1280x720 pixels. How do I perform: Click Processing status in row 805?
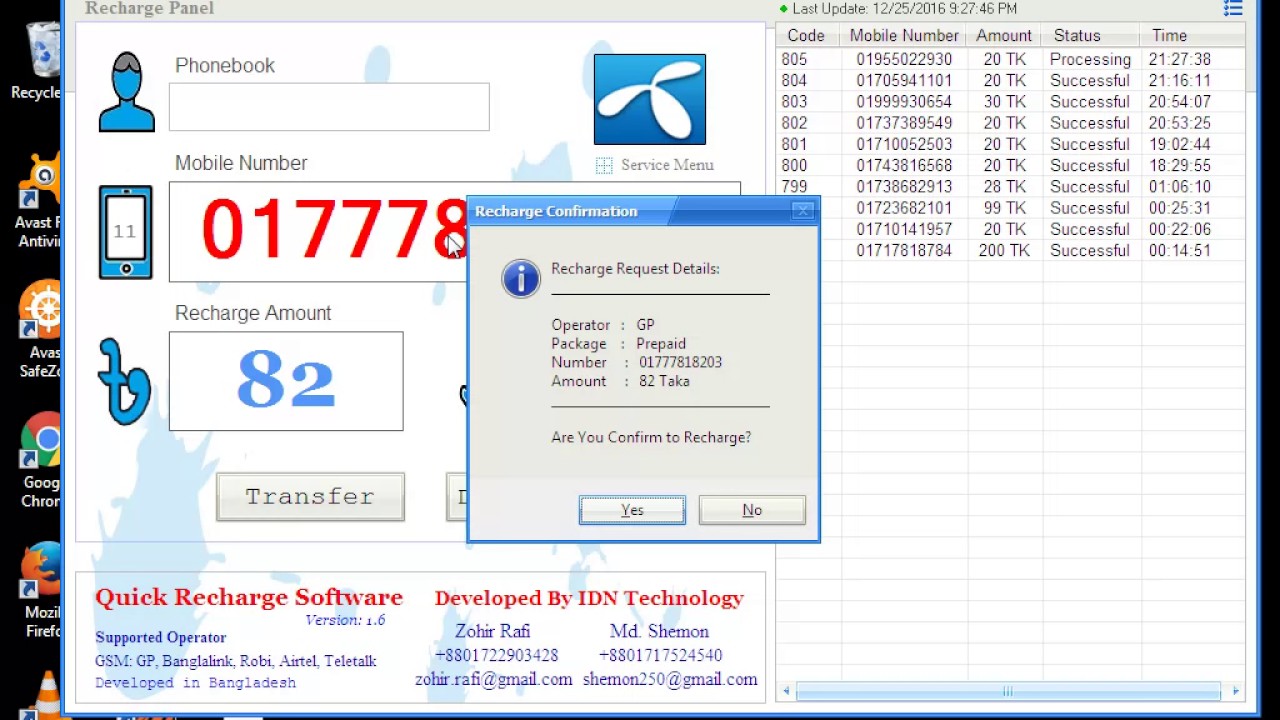(x=1090, y=60)
